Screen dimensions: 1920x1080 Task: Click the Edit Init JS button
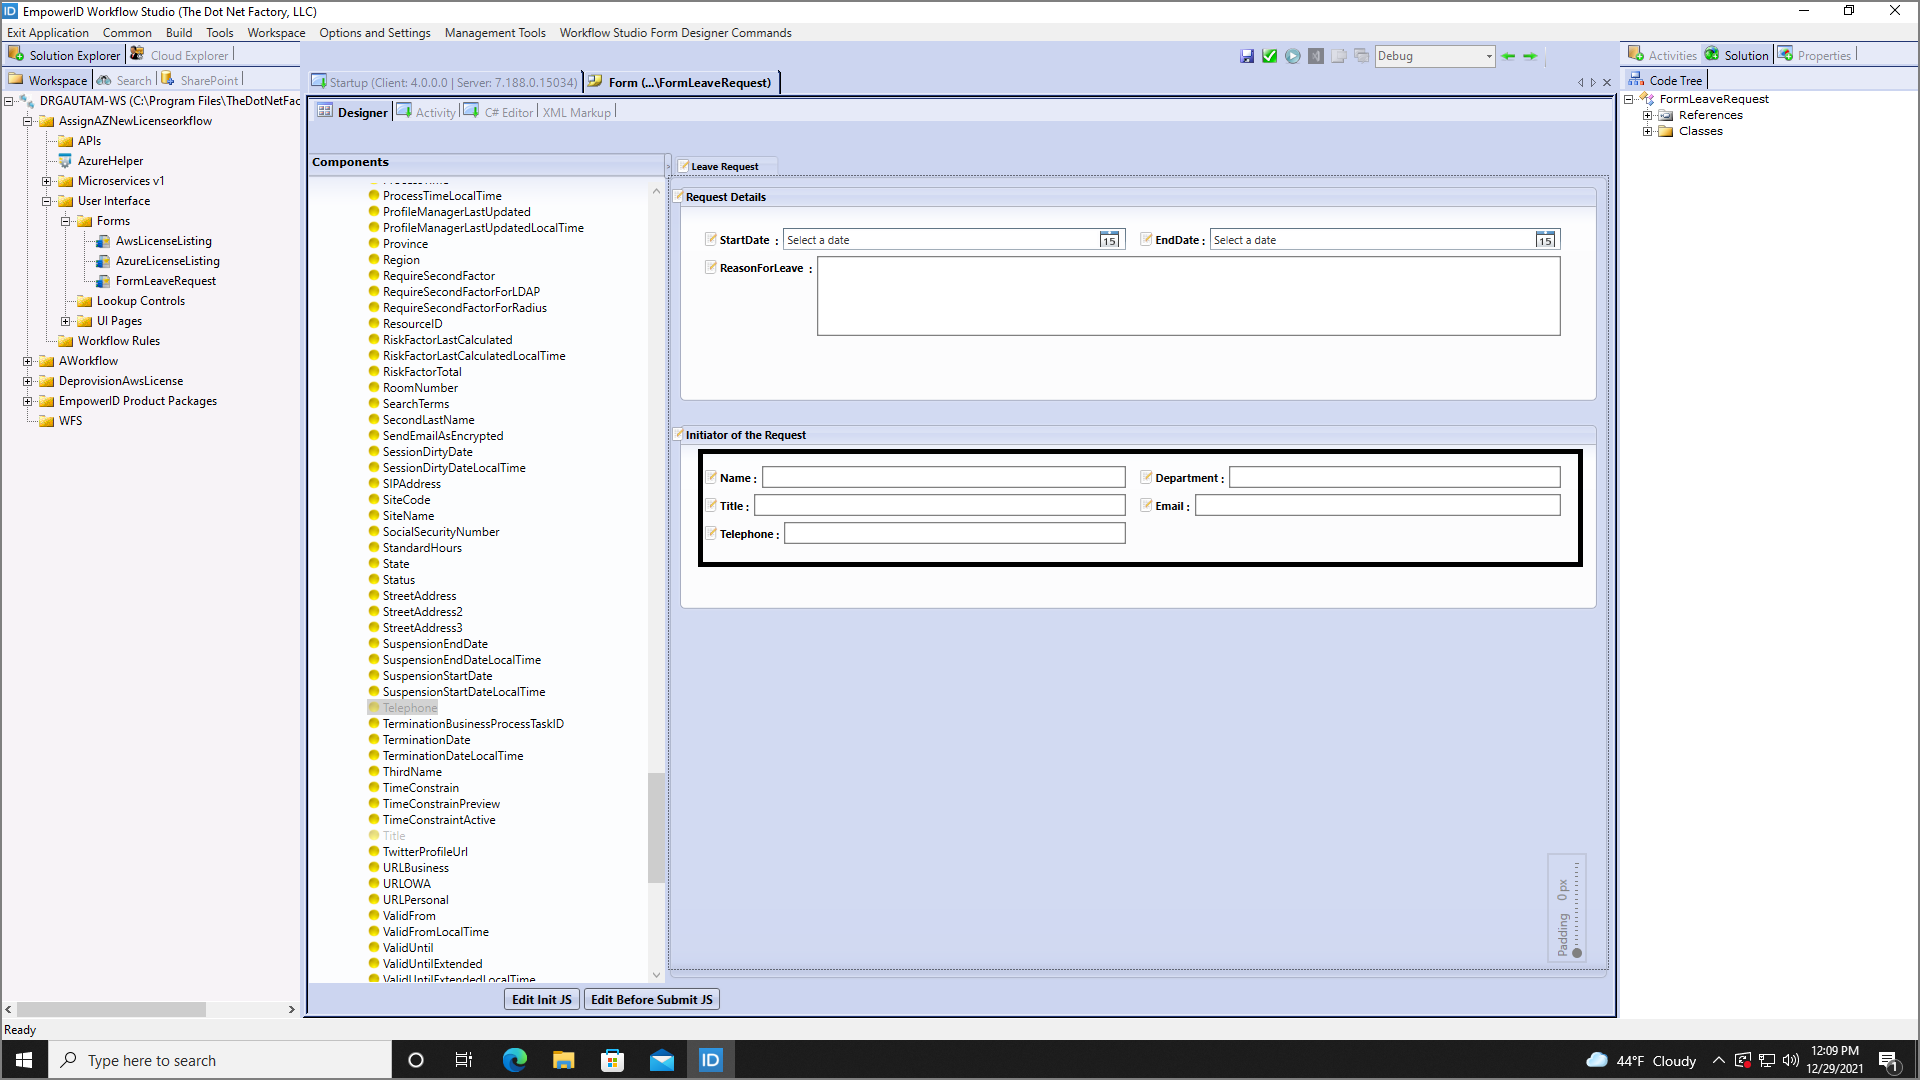(x=541, y=999)
